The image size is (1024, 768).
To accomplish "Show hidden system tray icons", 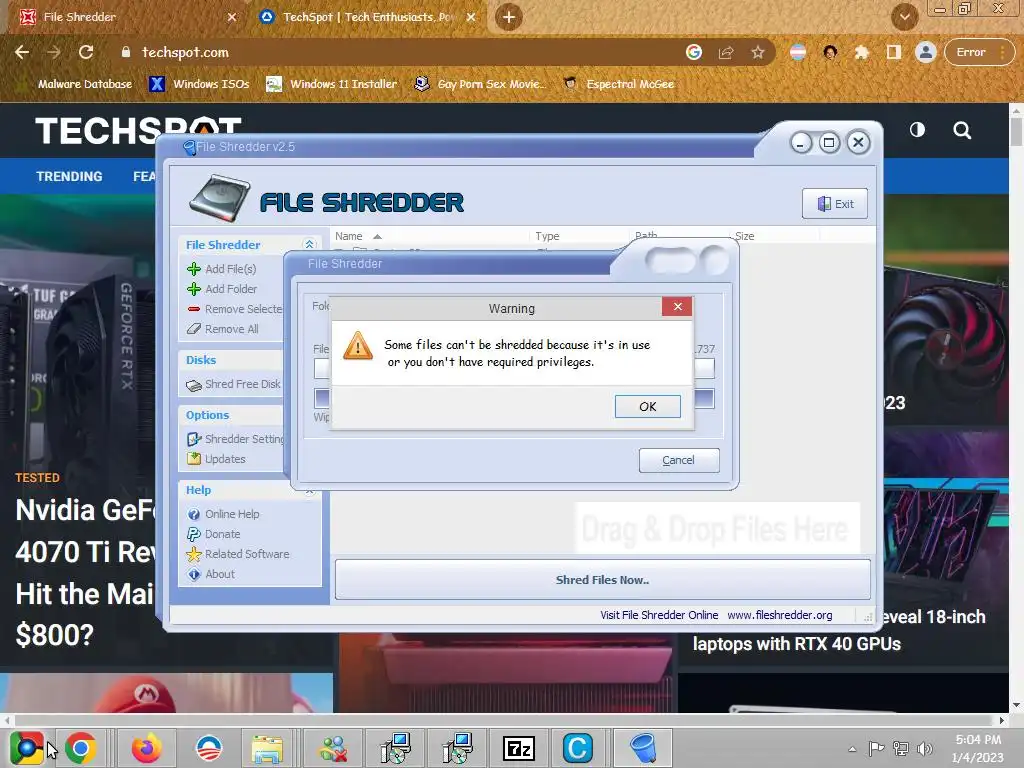I will (x=852, y=749).
